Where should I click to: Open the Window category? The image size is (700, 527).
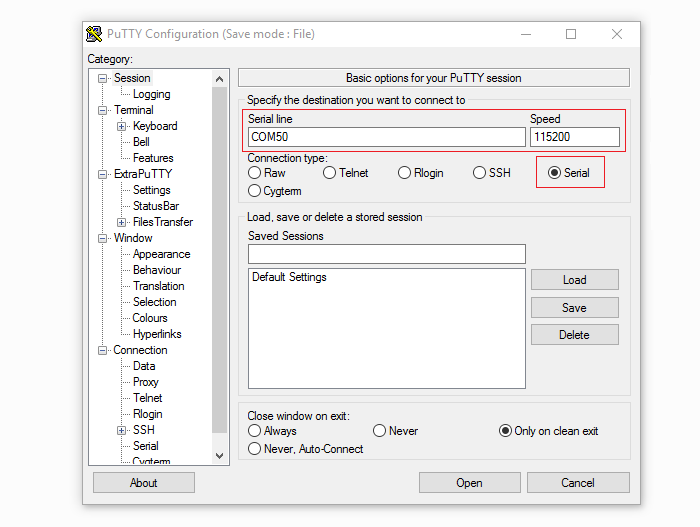pos(133,238)
